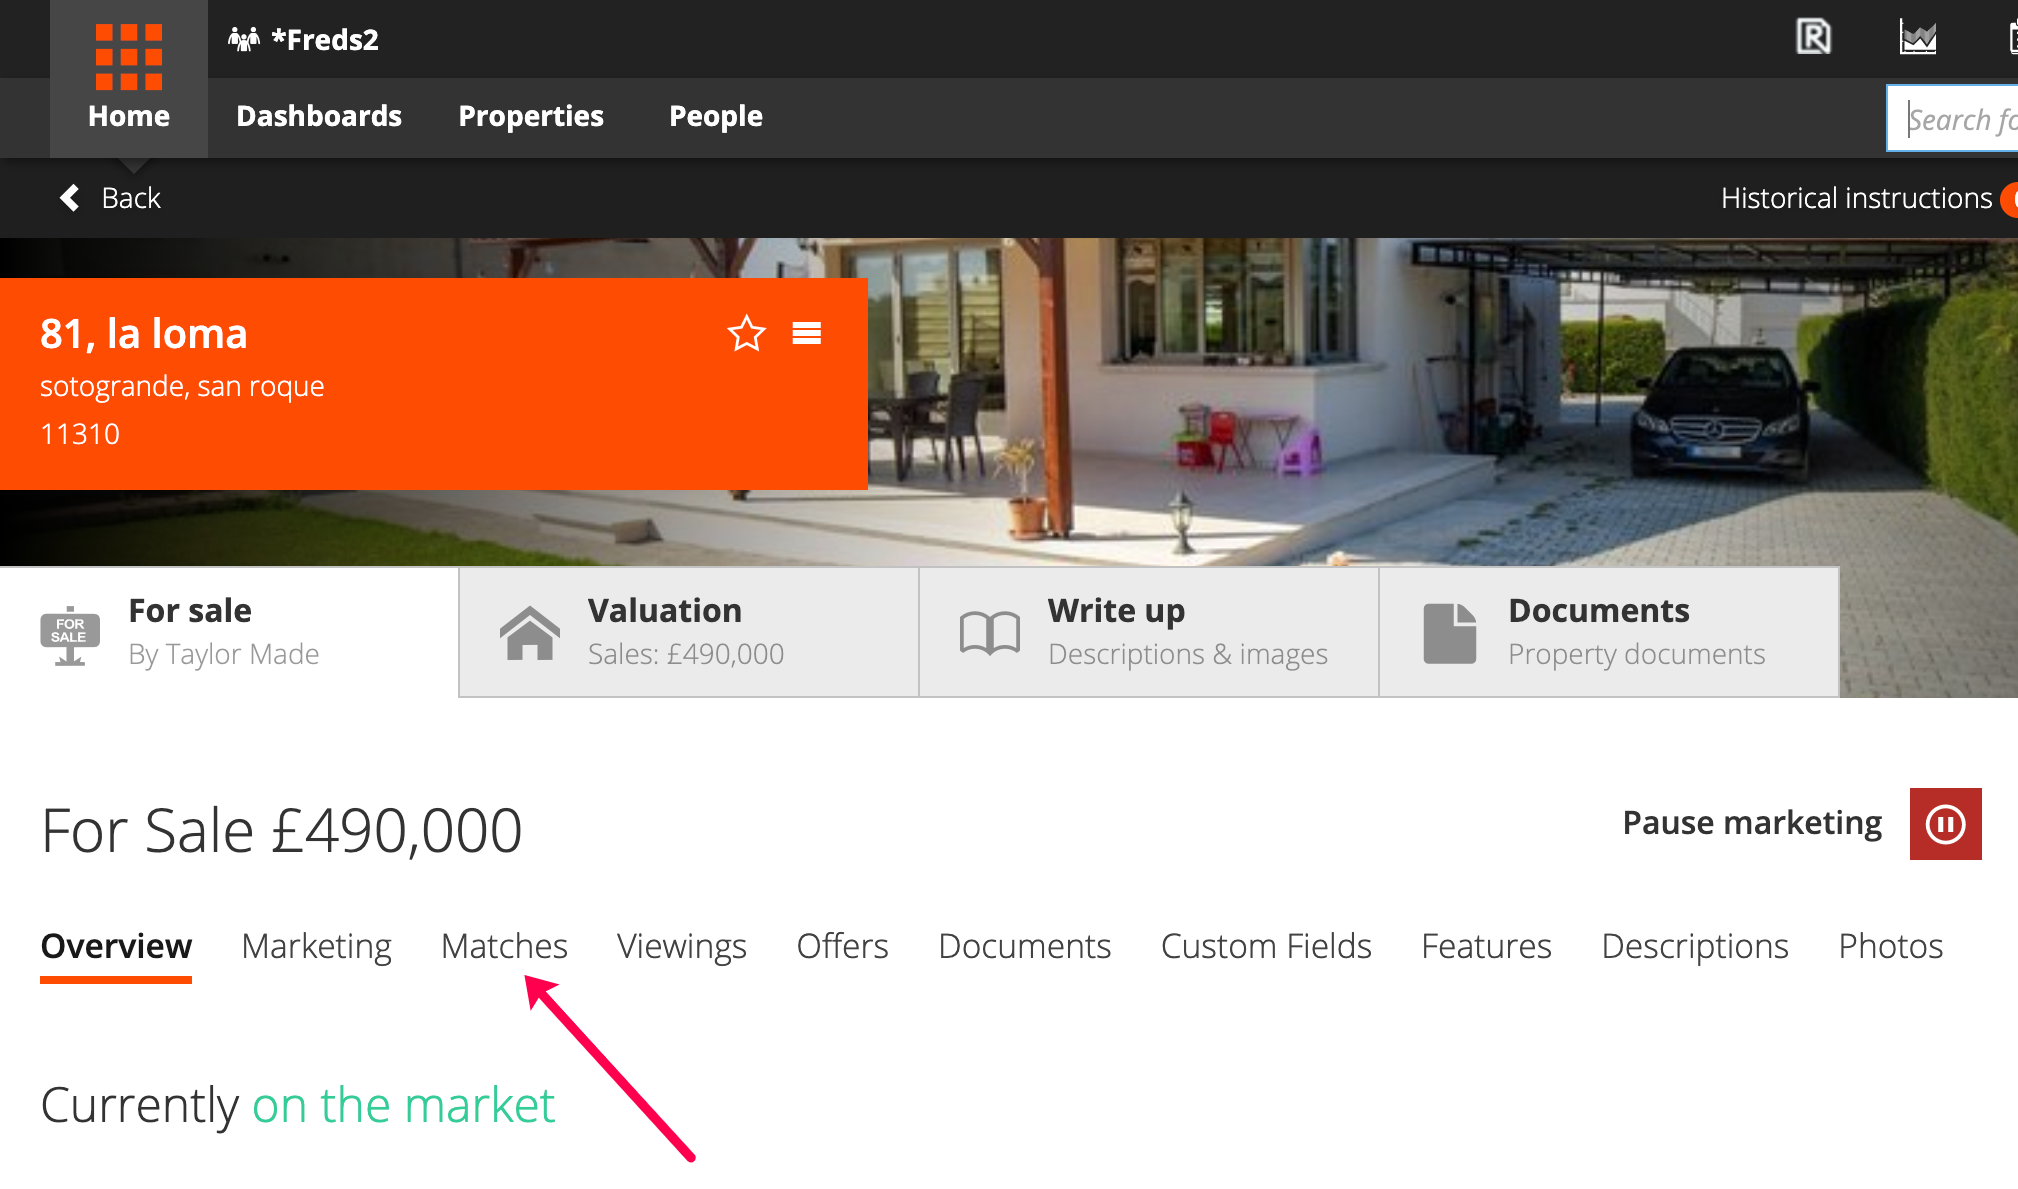This screenshot has width=2018, height=1189.
Task: Click the Documents page icon
Action: click(1450, 633)
